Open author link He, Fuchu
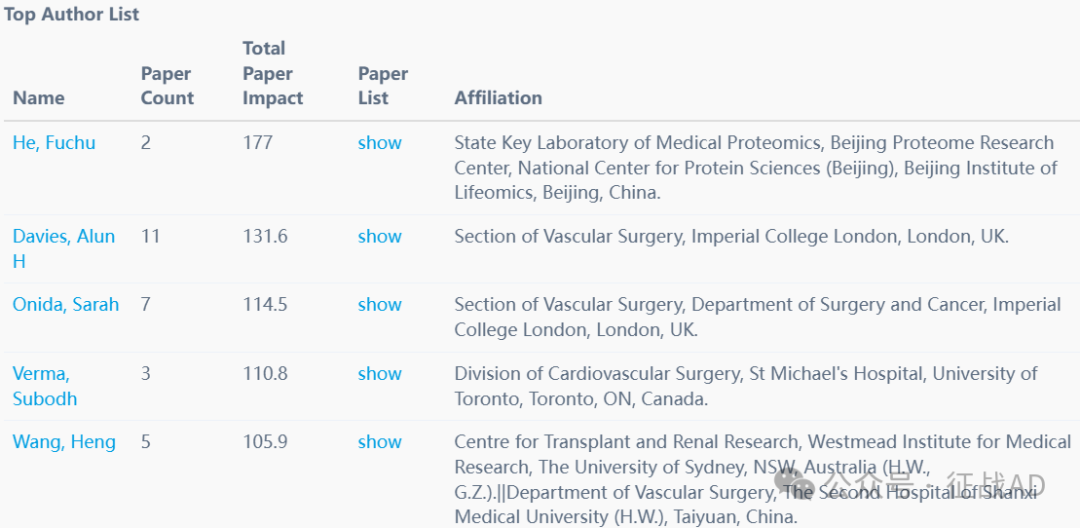Image resolution: width=1080 pixels, height=528 pixels. point(54,143)
